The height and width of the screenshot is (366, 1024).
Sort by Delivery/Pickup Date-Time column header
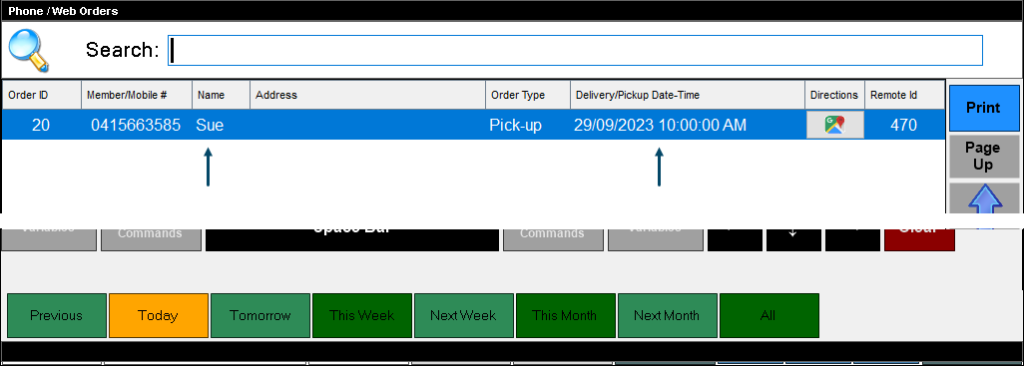click(x=688, y=95)
